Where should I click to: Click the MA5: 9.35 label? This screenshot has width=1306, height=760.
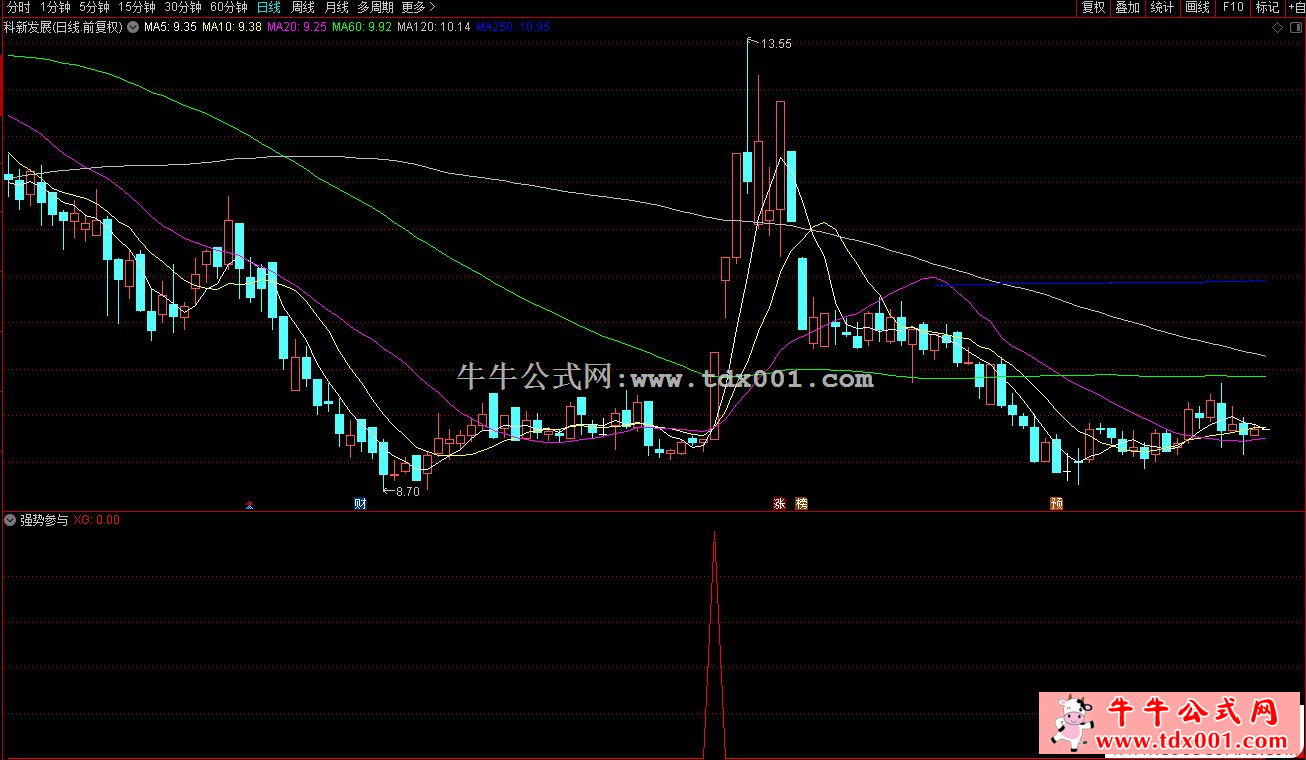click(x=170, y=27)
